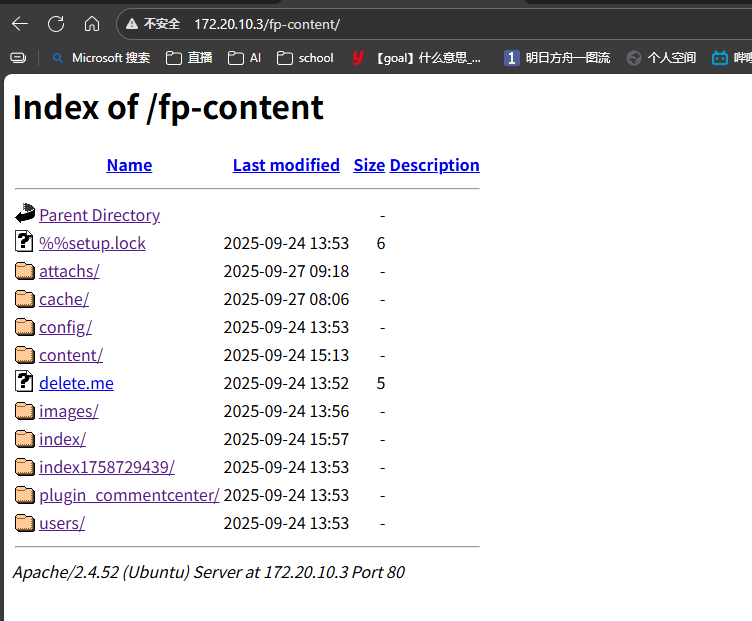Screen dimensions: 752x621
Task: Open the plugin_commentcenter/ directory link
Action: click(129, 495)
